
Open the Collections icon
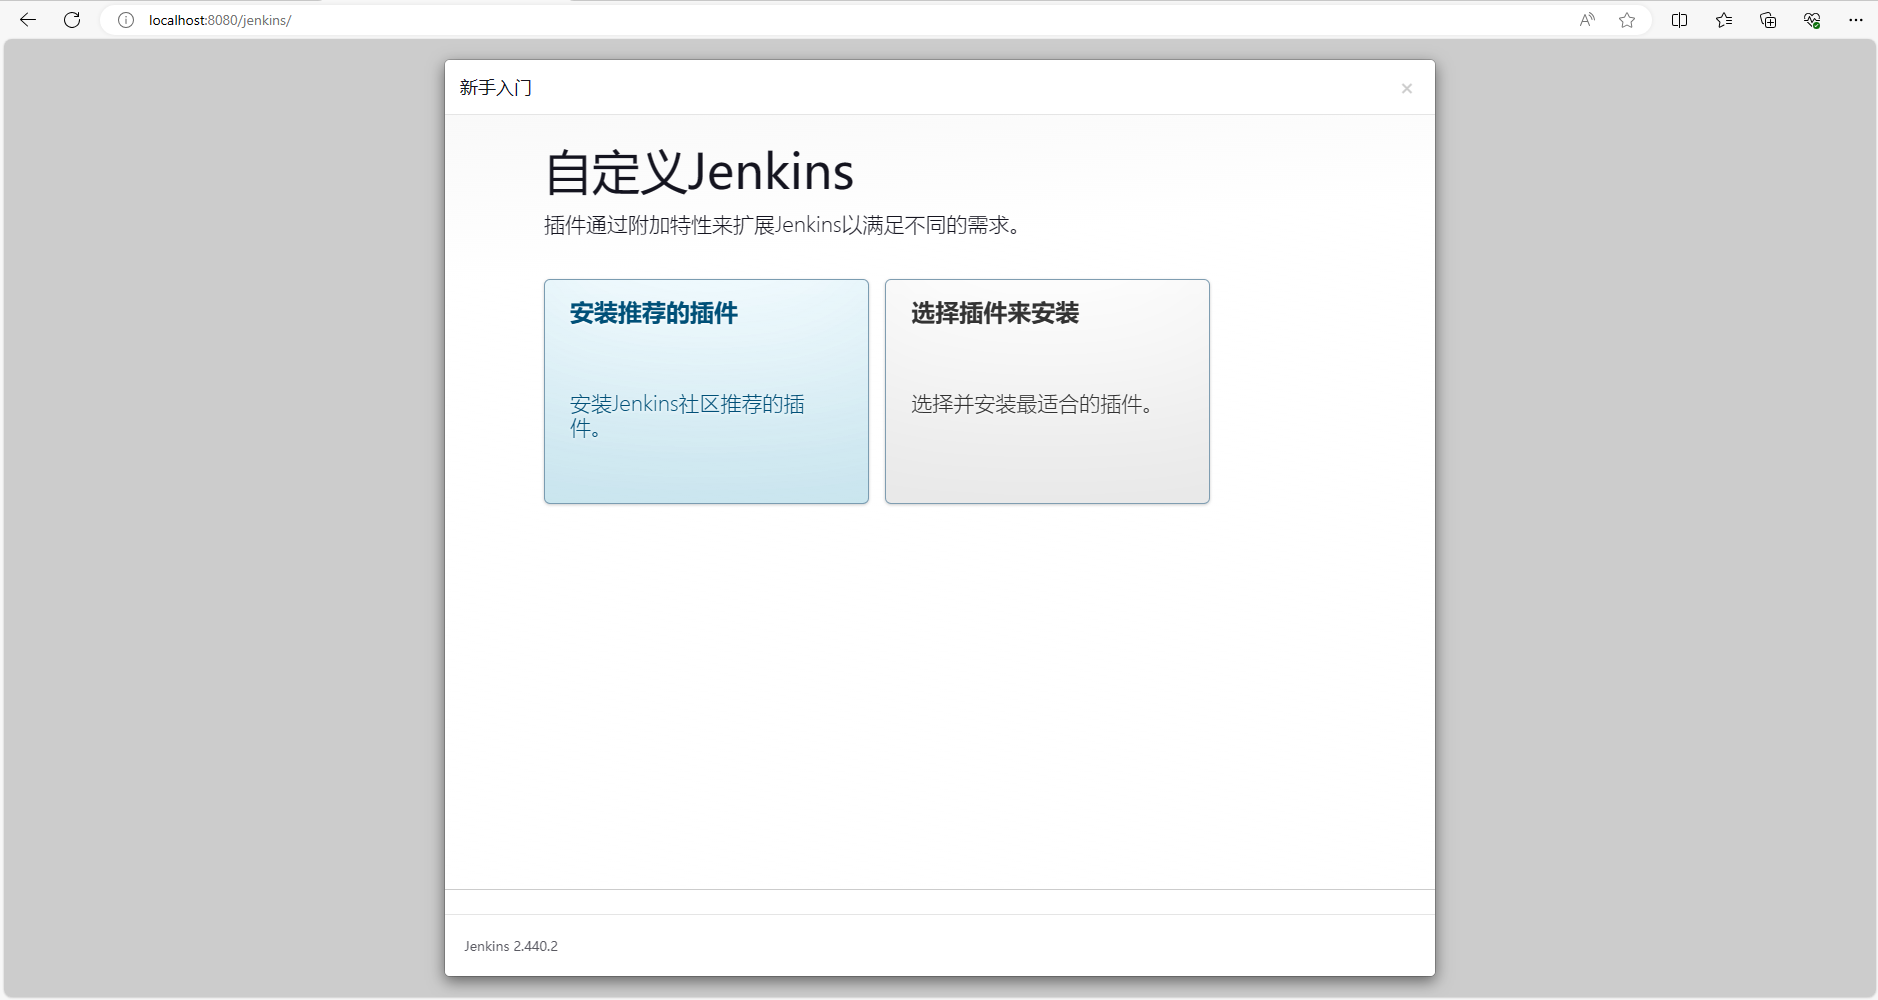tap(1768, 20)
